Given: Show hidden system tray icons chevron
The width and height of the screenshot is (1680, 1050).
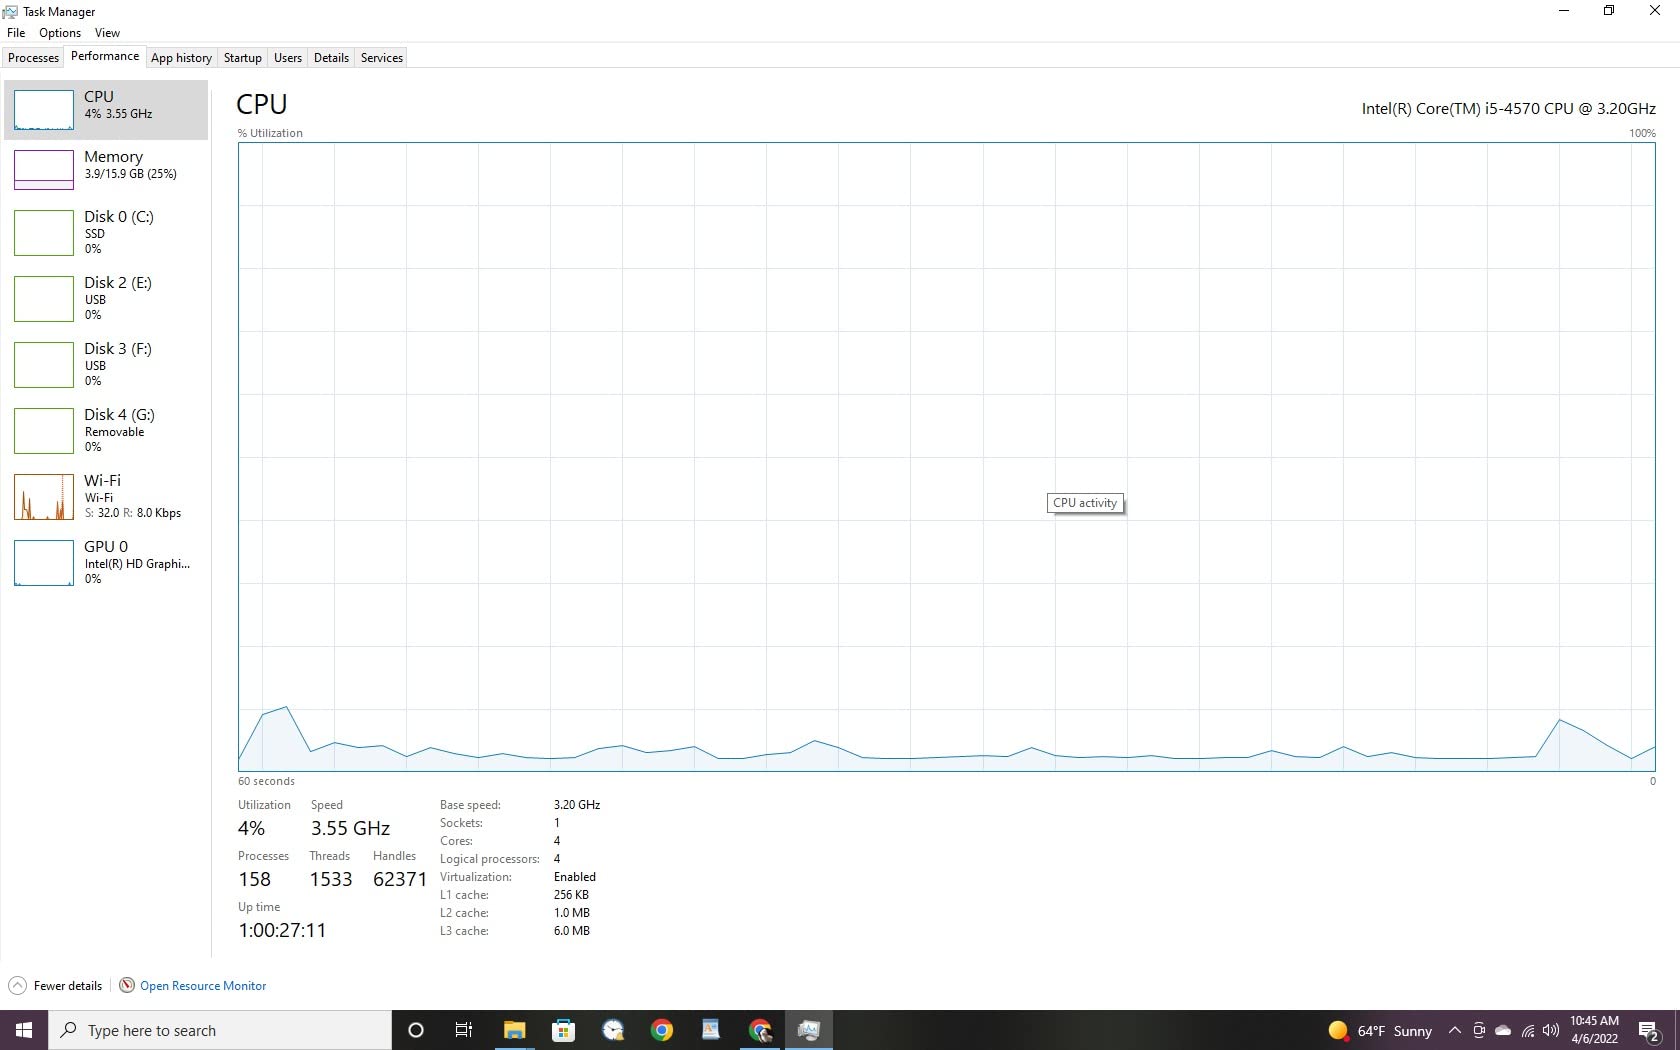Looking at the screenshot, I should tap(1455, 1031).
